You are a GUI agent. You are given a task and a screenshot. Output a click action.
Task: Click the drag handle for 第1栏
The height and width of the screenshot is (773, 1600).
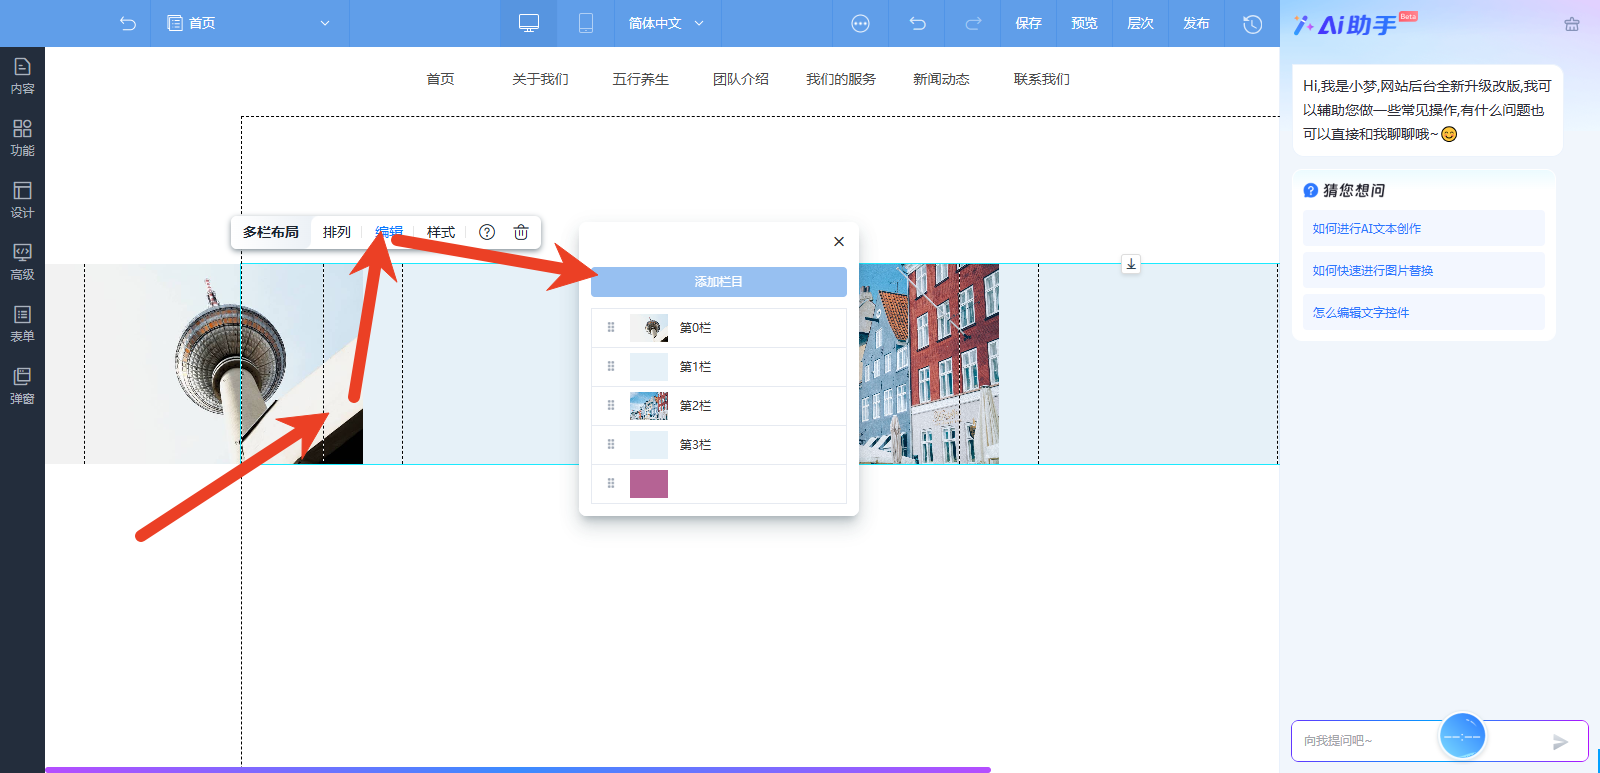click(611, 366)
